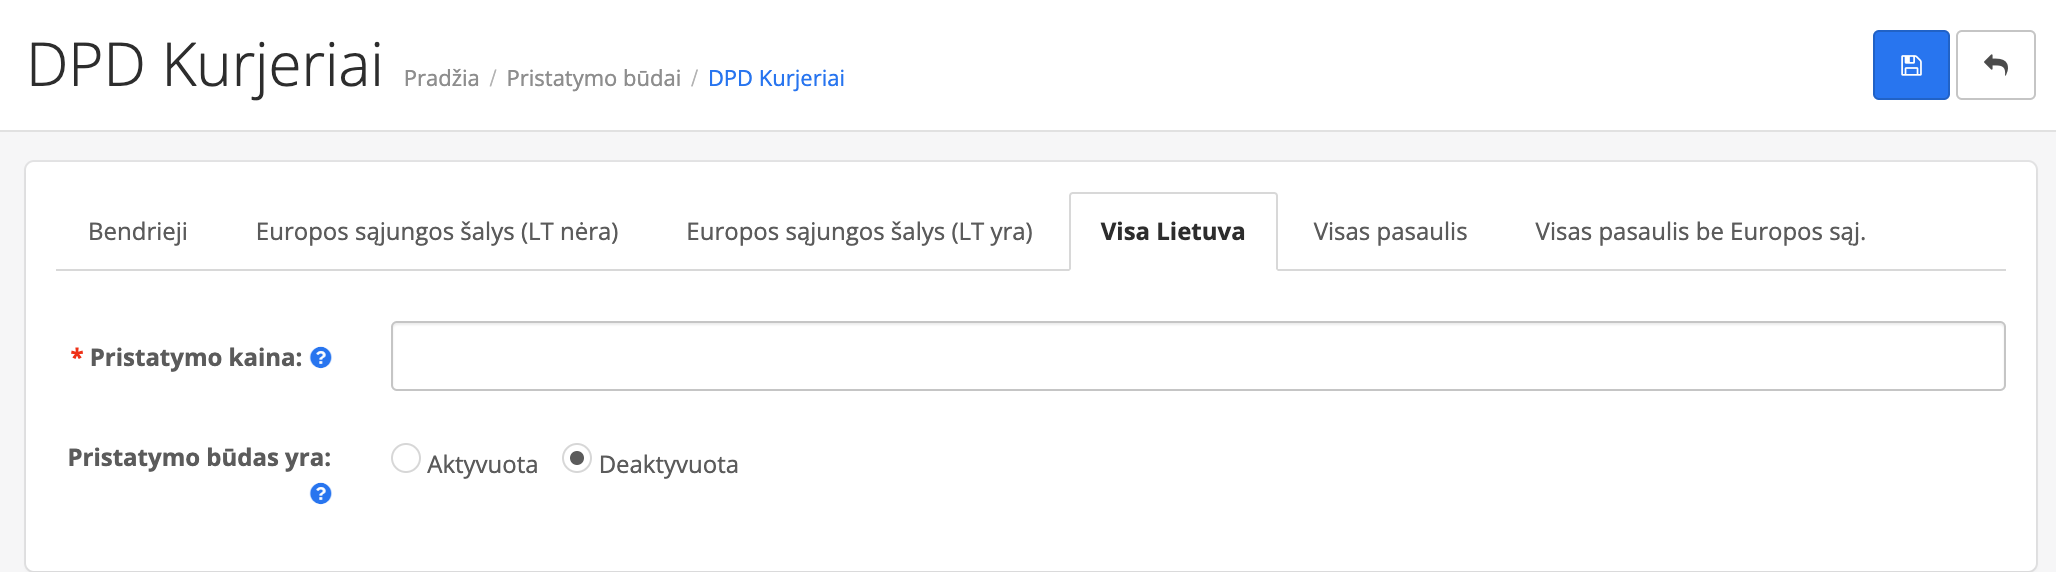Switch to the Bendrieji tab

pos(138,232)
